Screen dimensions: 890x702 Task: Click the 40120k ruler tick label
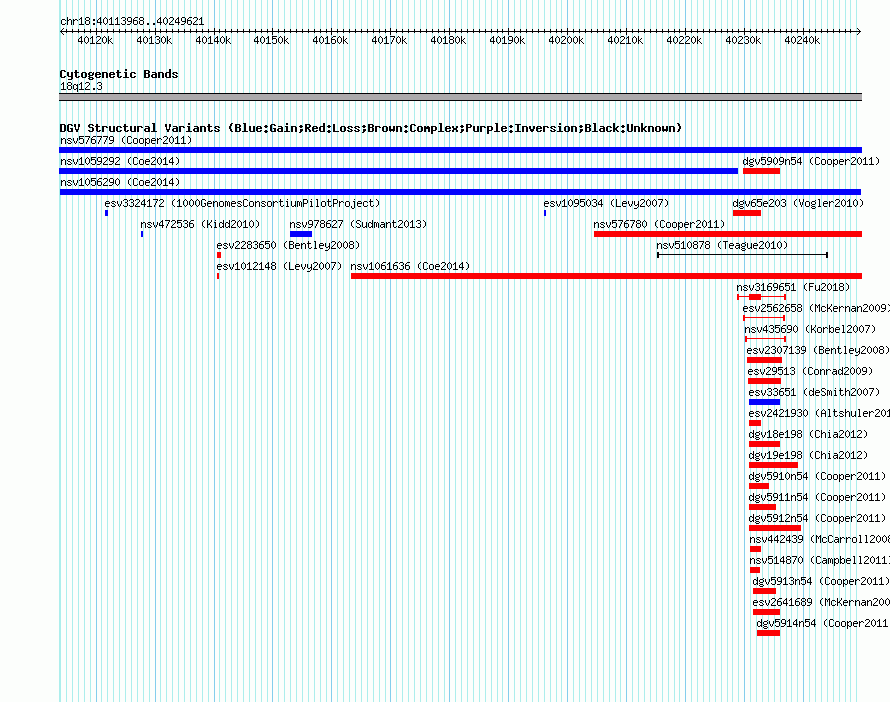(95, 40)
